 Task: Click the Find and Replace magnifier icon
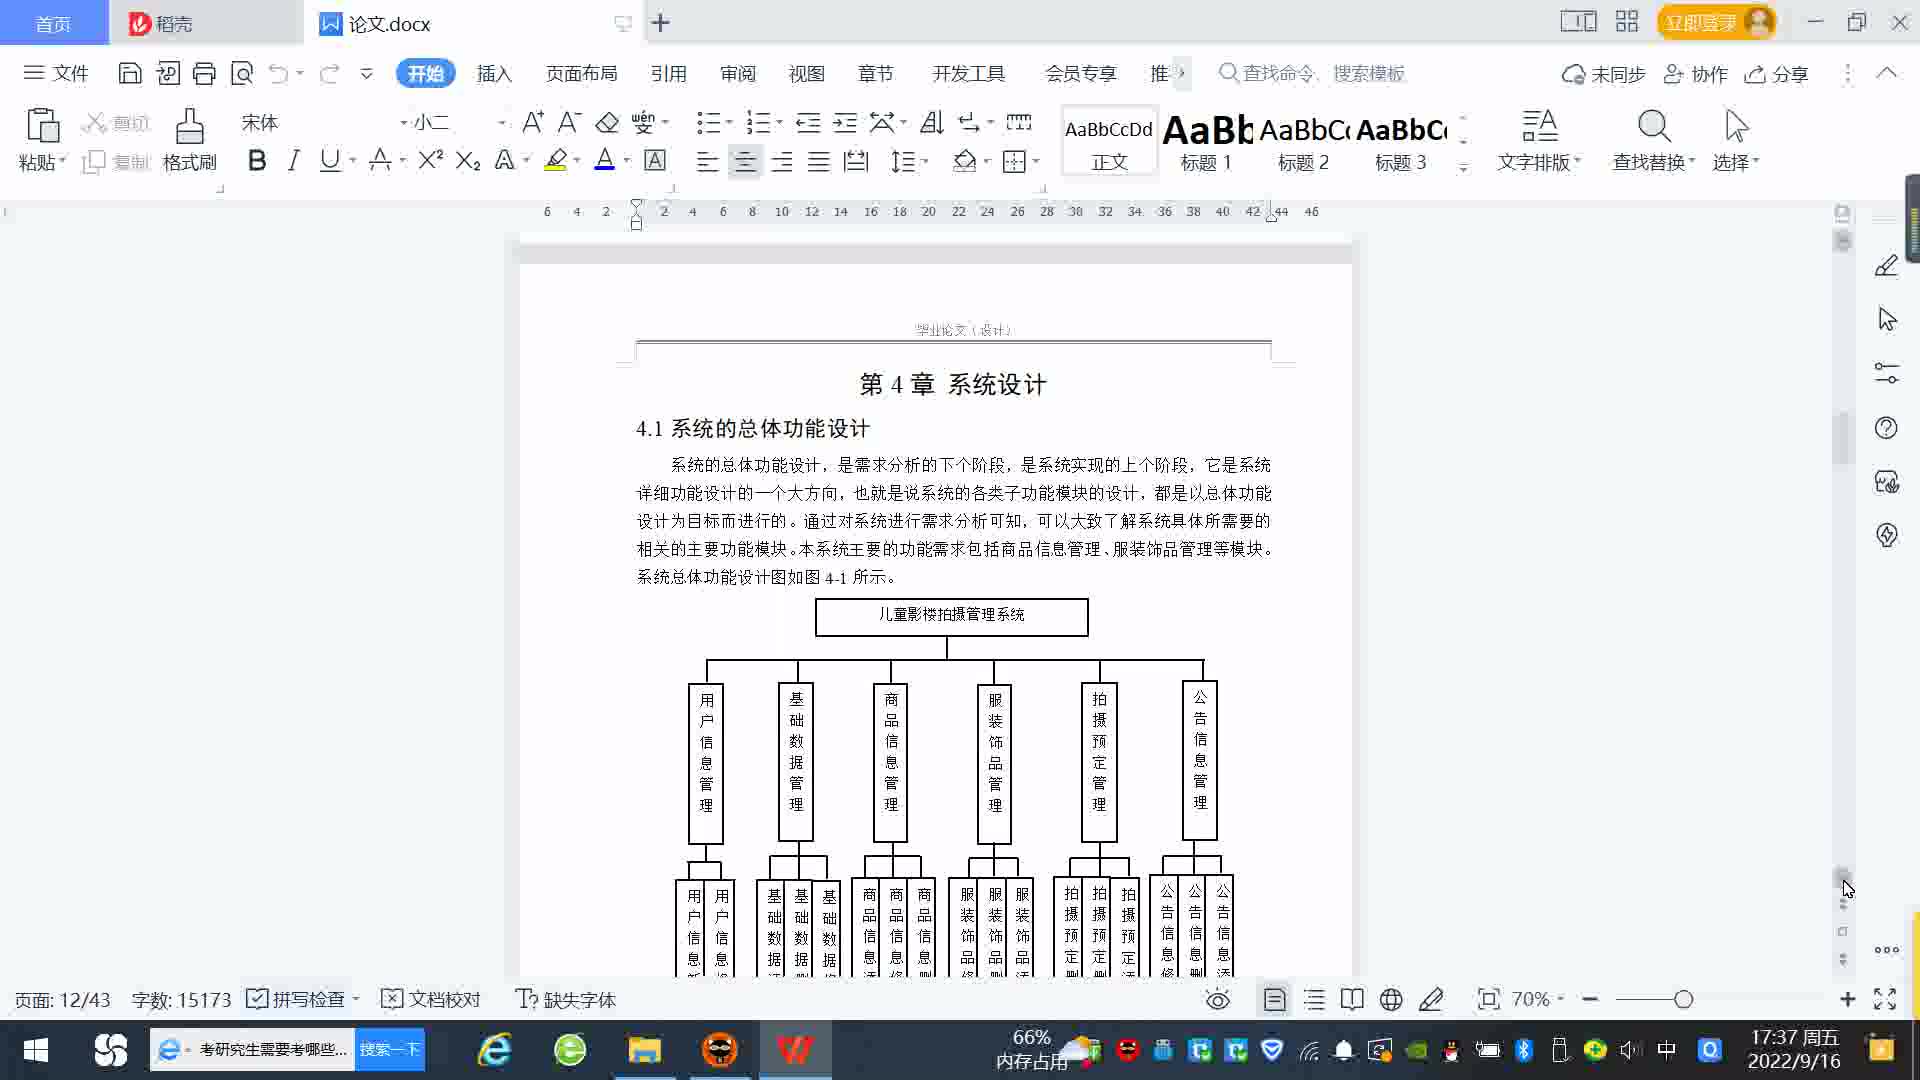pos(1653,128)
